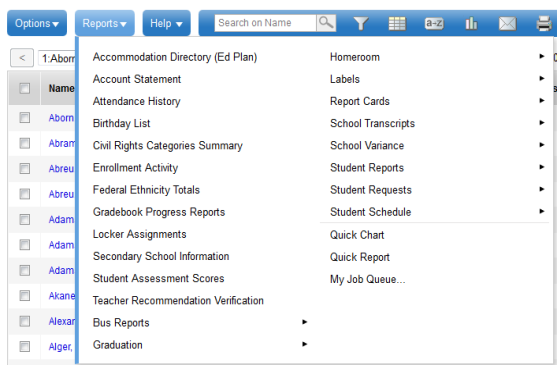Screen dimensions: 557x365
Task: Open the bar chart icon
Action: point(471,24)
